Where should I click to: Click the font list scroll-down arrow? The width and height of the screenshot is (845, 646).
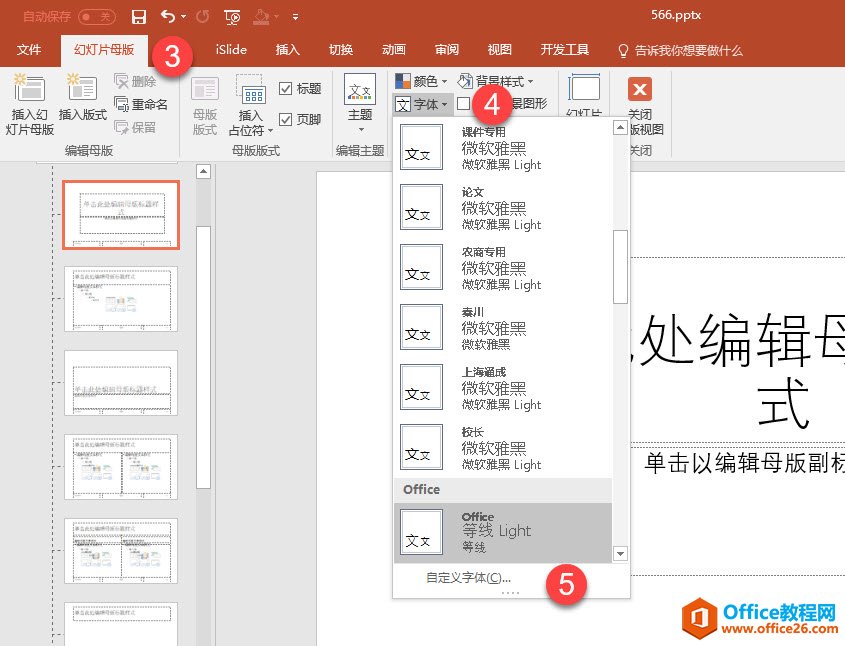click(620, 553)
